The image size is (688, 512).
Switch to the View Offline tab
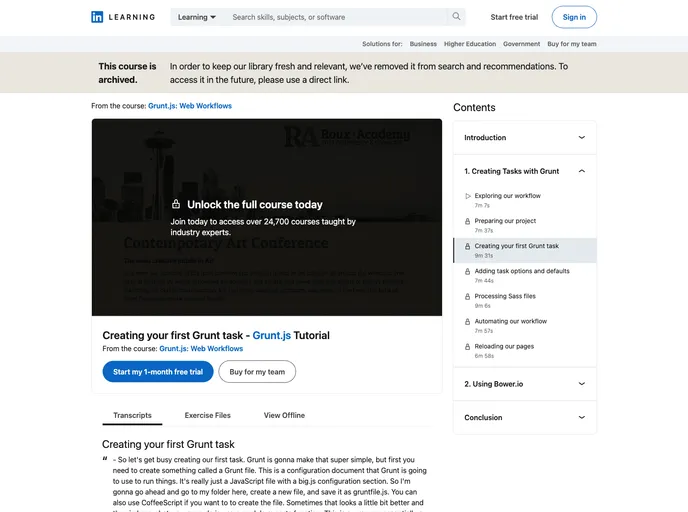pos(284,415)
